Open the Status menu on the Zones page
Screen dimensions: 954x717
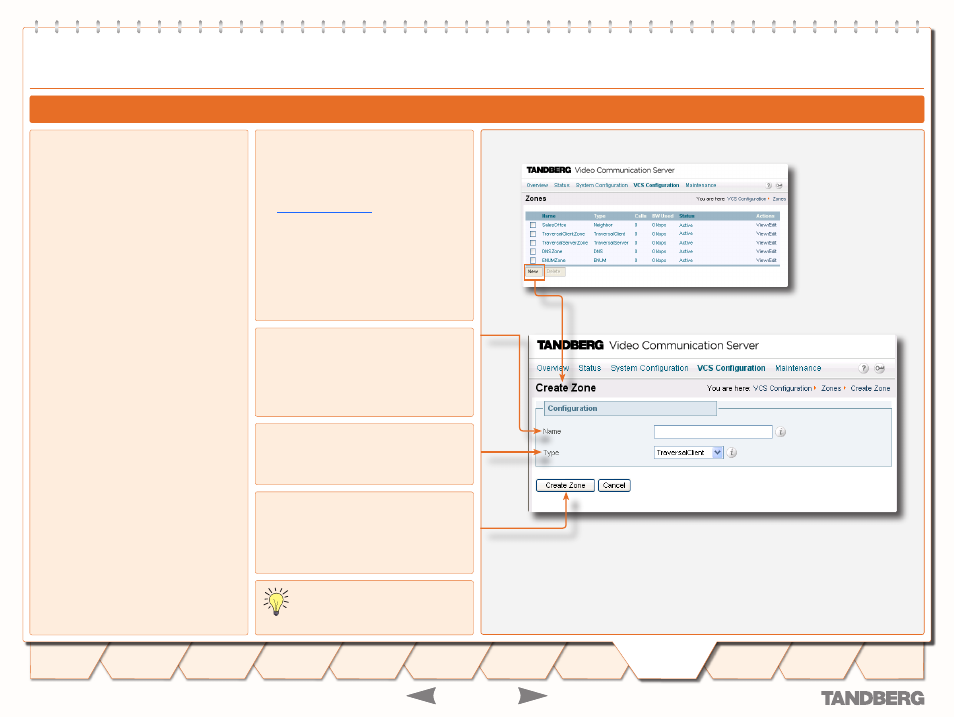pos(562,185)
